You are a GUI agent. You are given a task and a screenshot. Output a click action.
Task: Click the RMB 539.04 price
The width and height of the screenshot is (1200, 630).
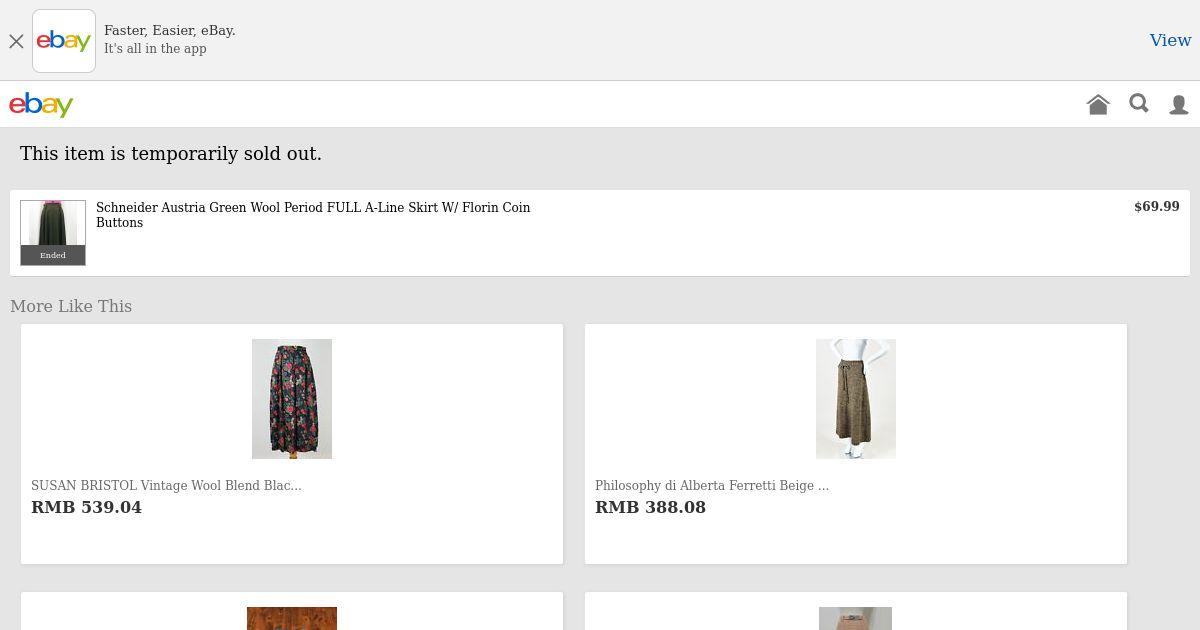point(86,507)
